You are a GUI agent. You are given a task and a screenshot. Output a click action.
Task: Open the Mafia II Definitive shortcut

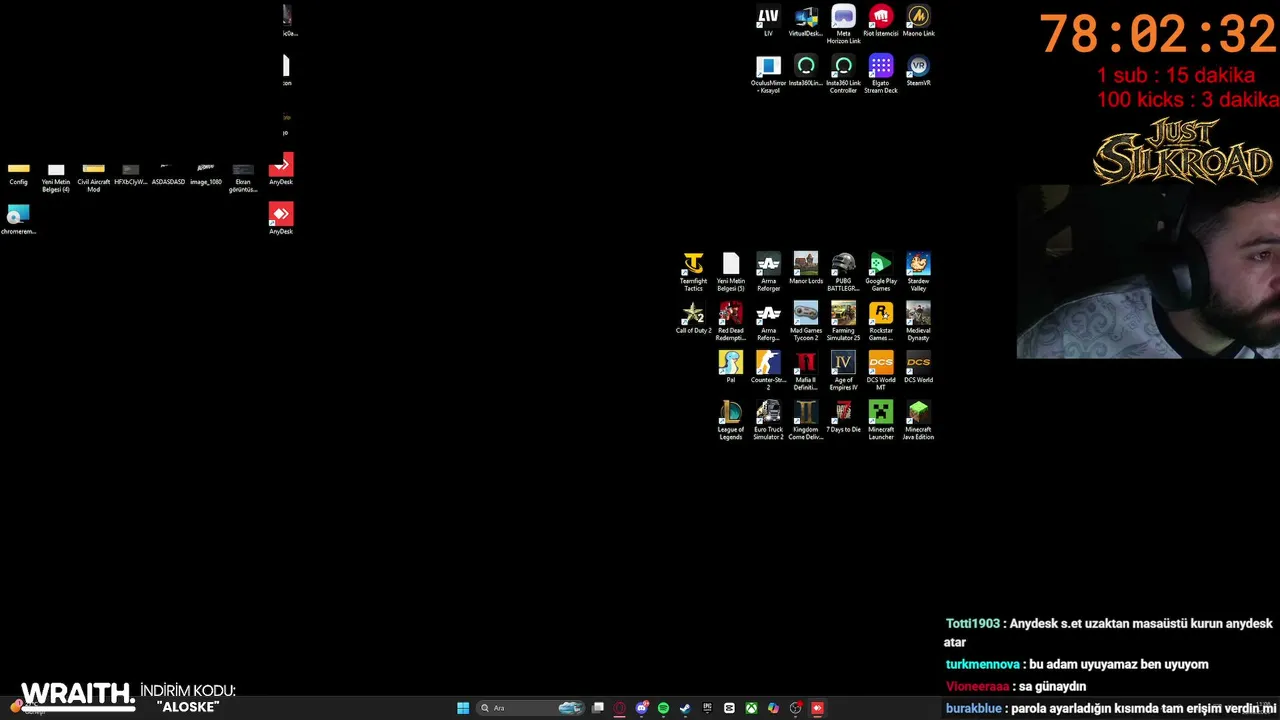[806, 371]
